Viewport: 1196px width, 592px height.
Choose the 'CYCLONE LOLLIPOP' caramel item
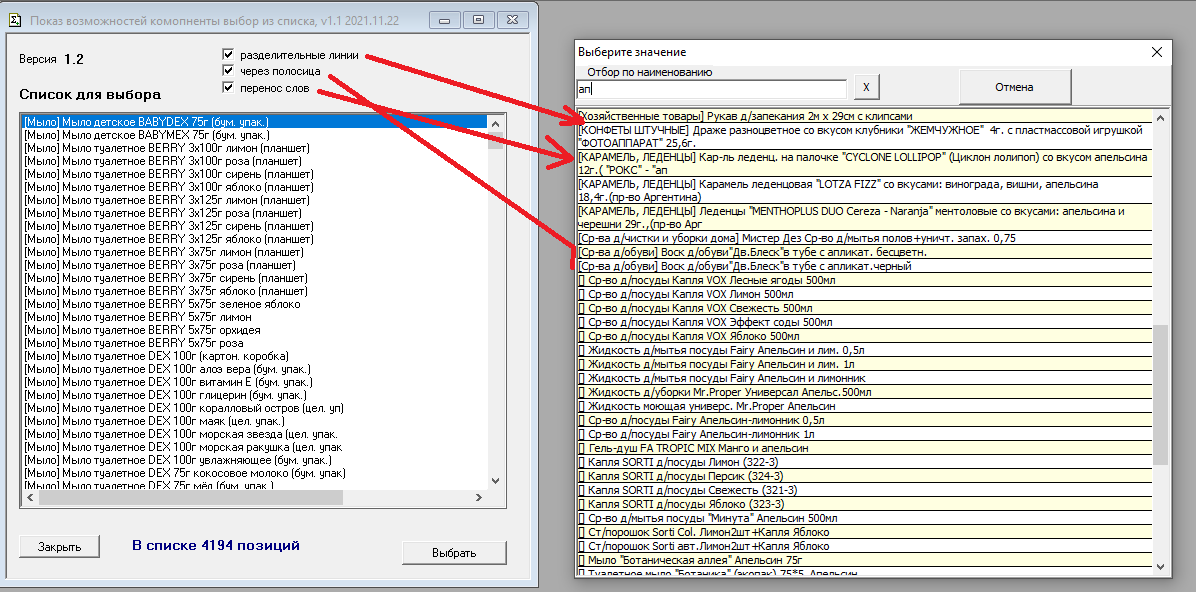point(864,163)
